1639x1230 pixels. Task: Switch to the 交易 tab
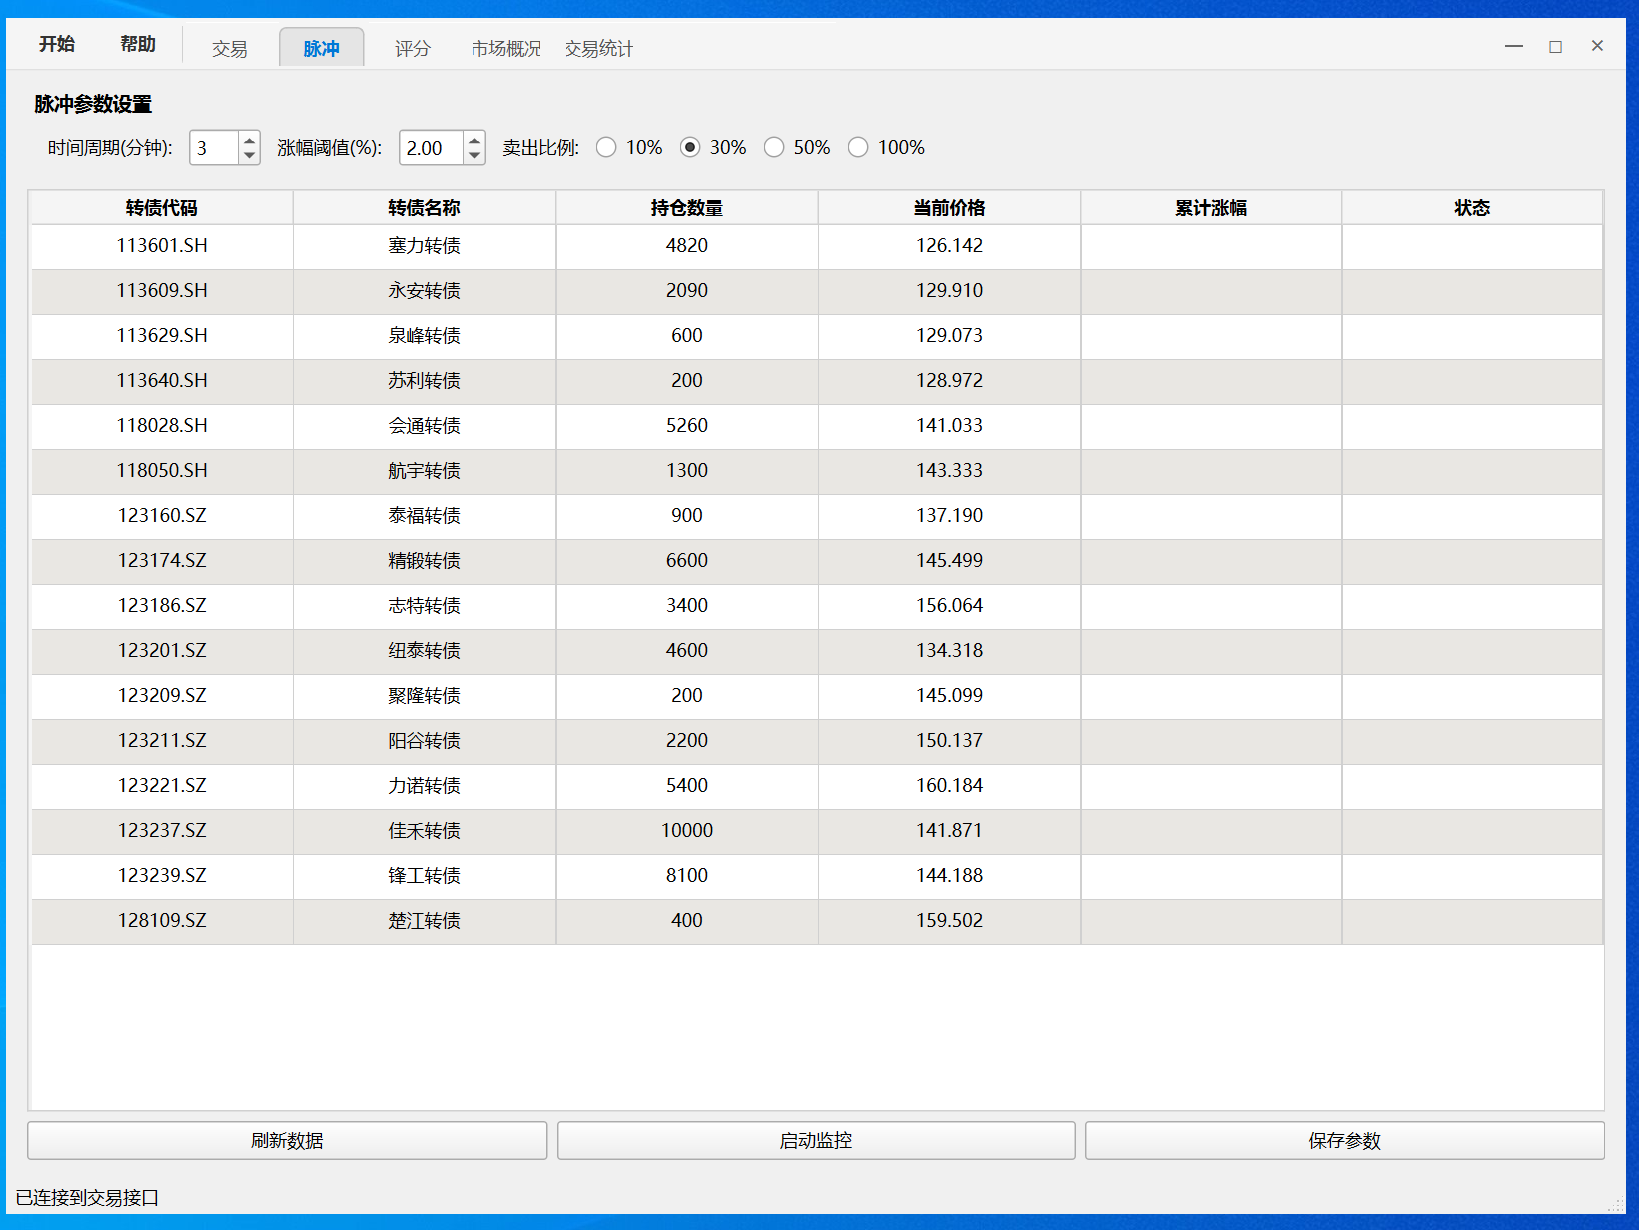coord(229,49)
